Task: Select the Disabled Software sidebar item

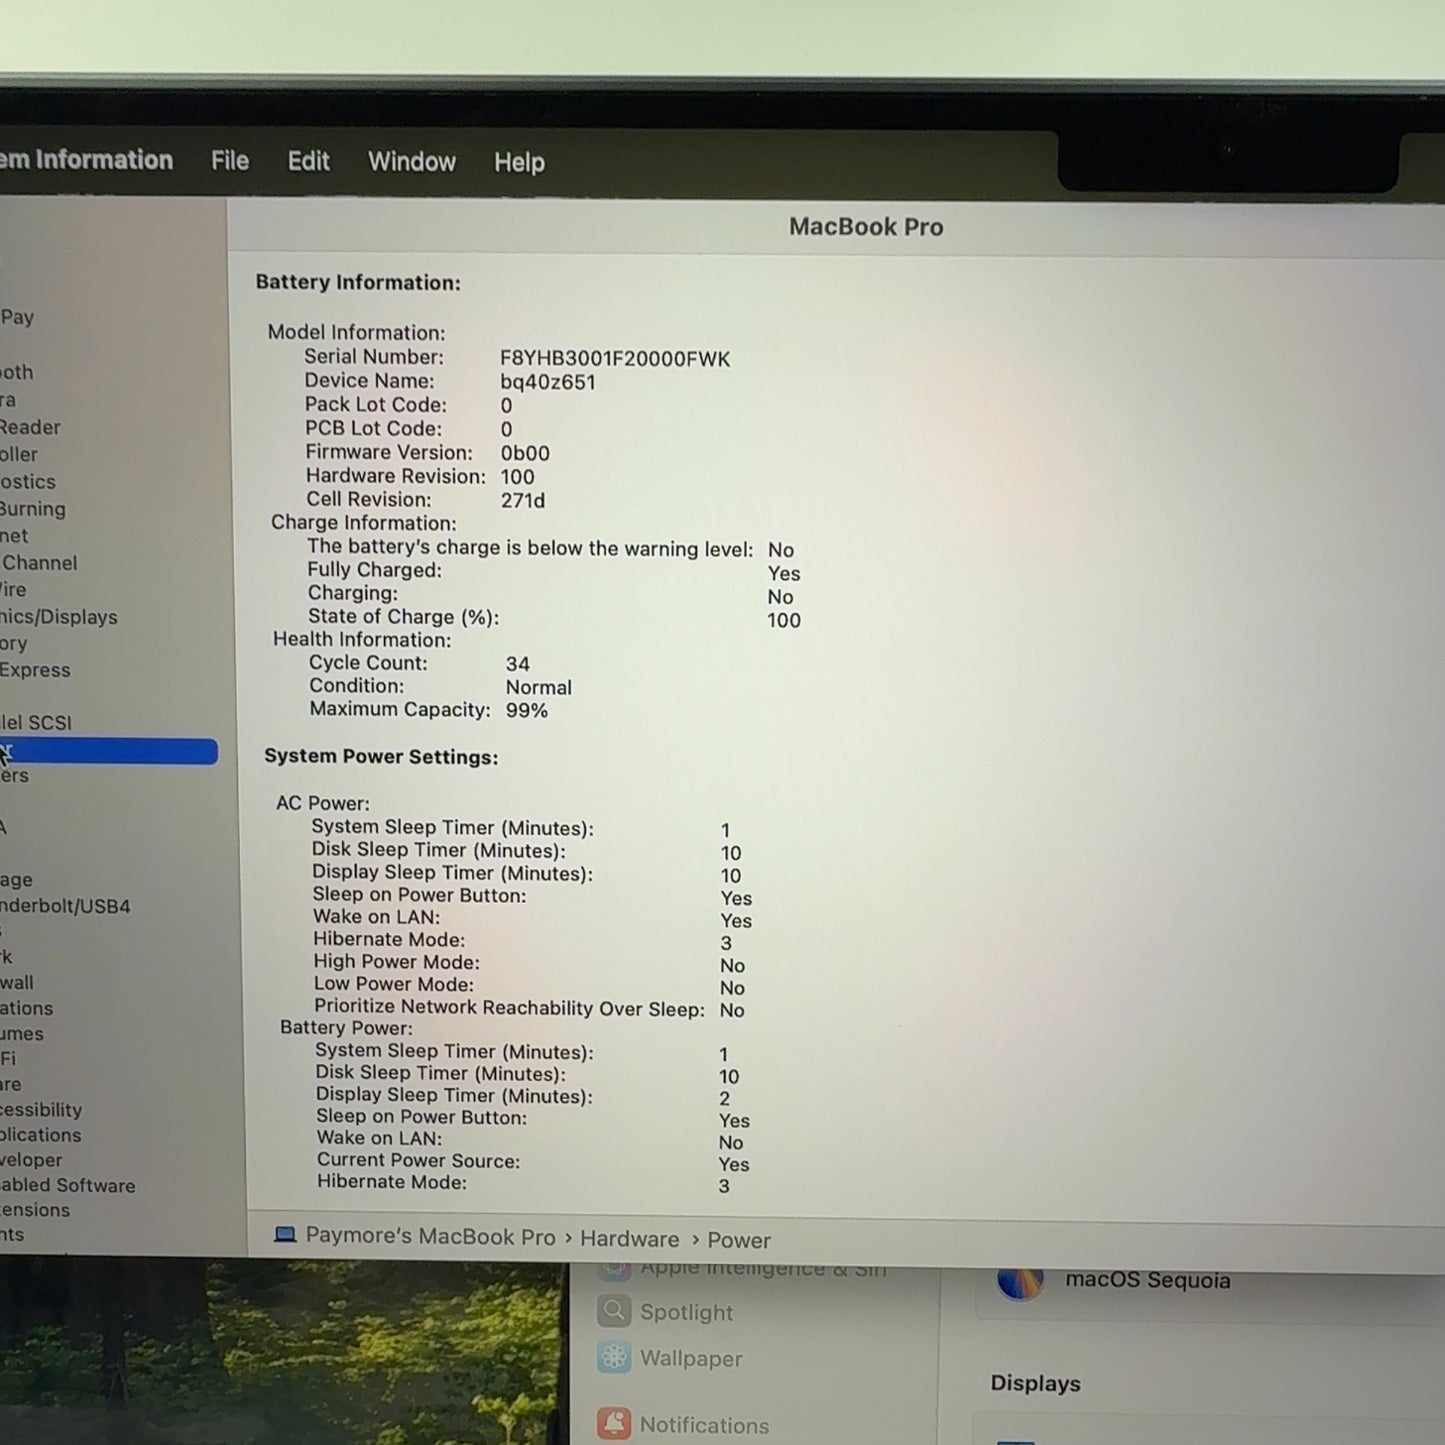Action: point(68,1185)
